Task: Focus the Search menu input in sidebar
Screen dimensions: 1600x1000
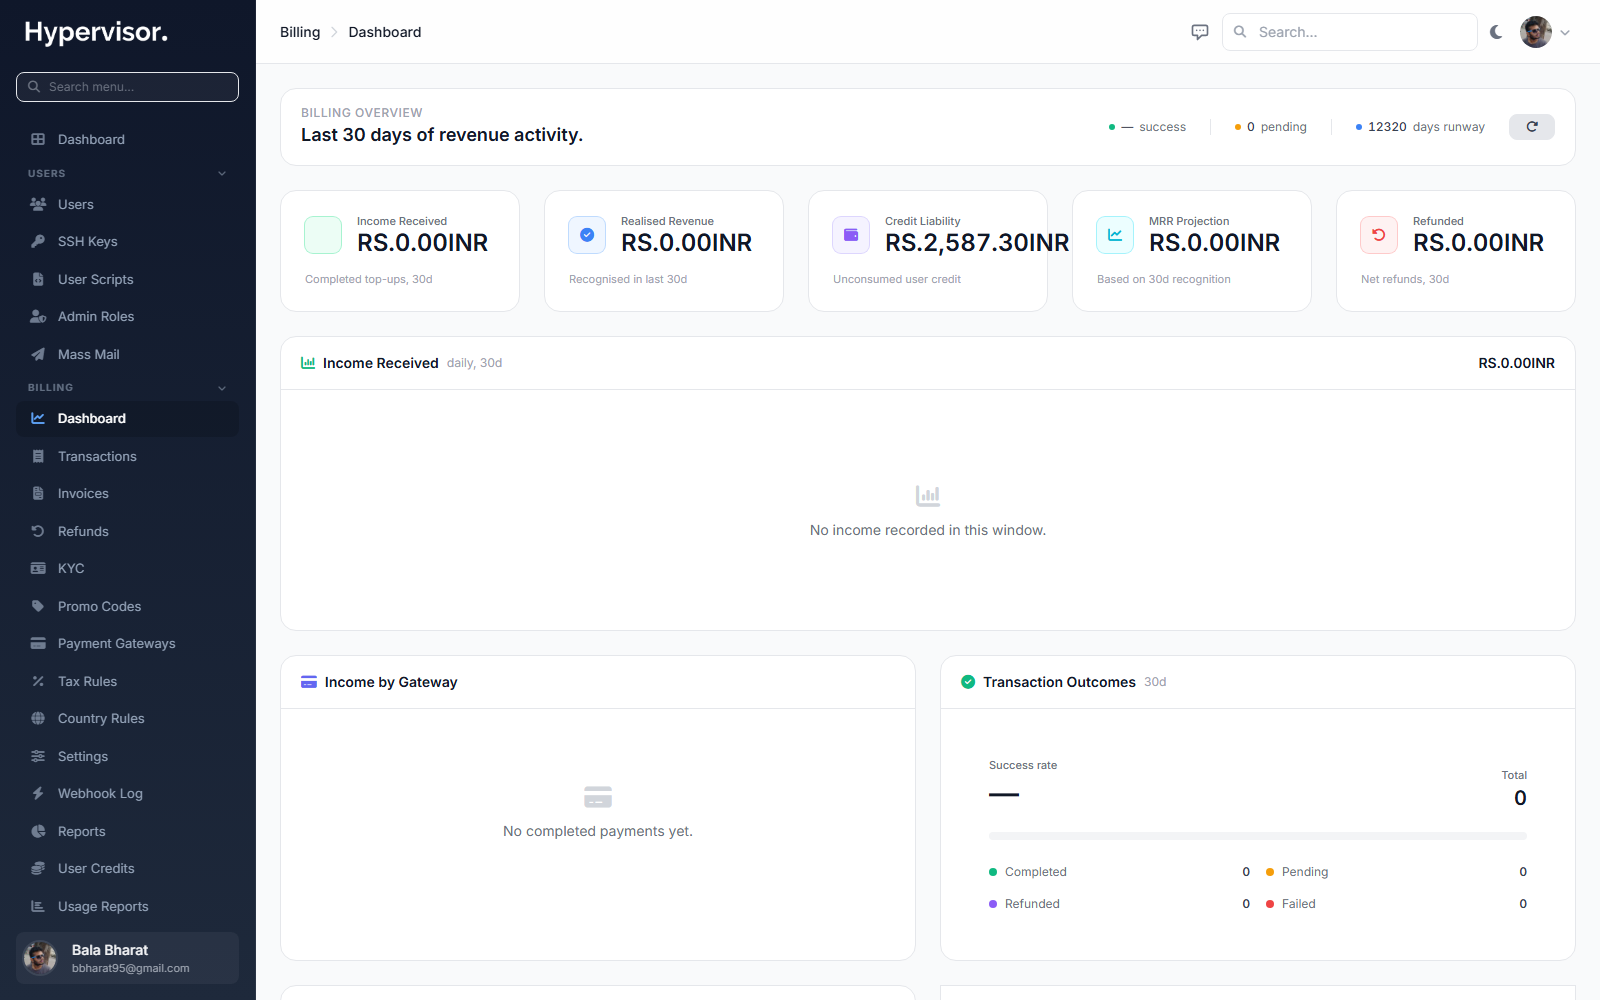Action: (x=127, y=87)
